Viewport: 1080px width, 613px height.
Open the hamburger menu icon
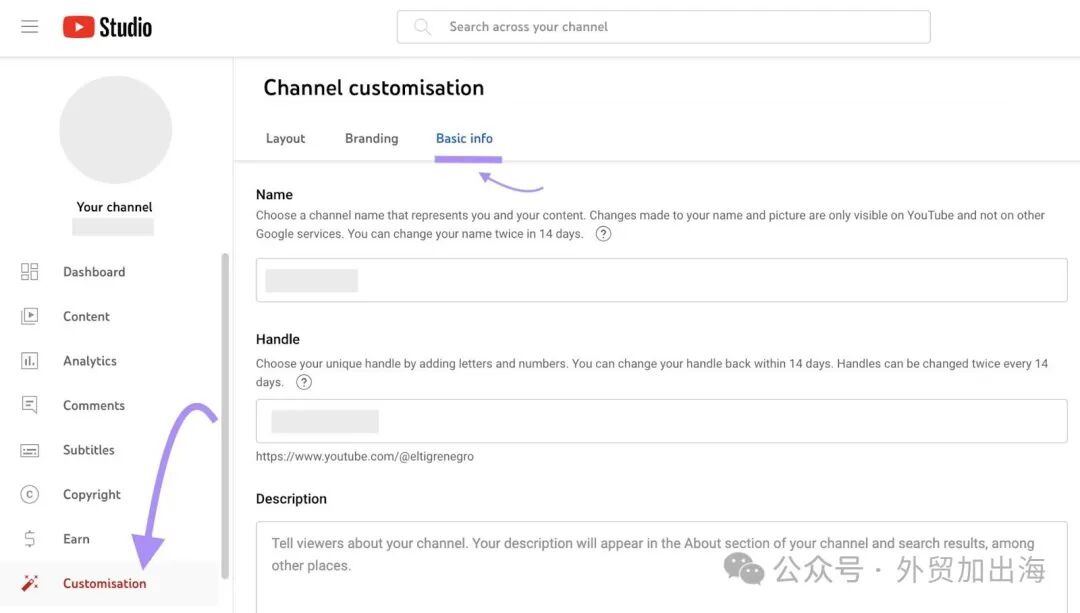pyautogui.click(x=30, y=27)
